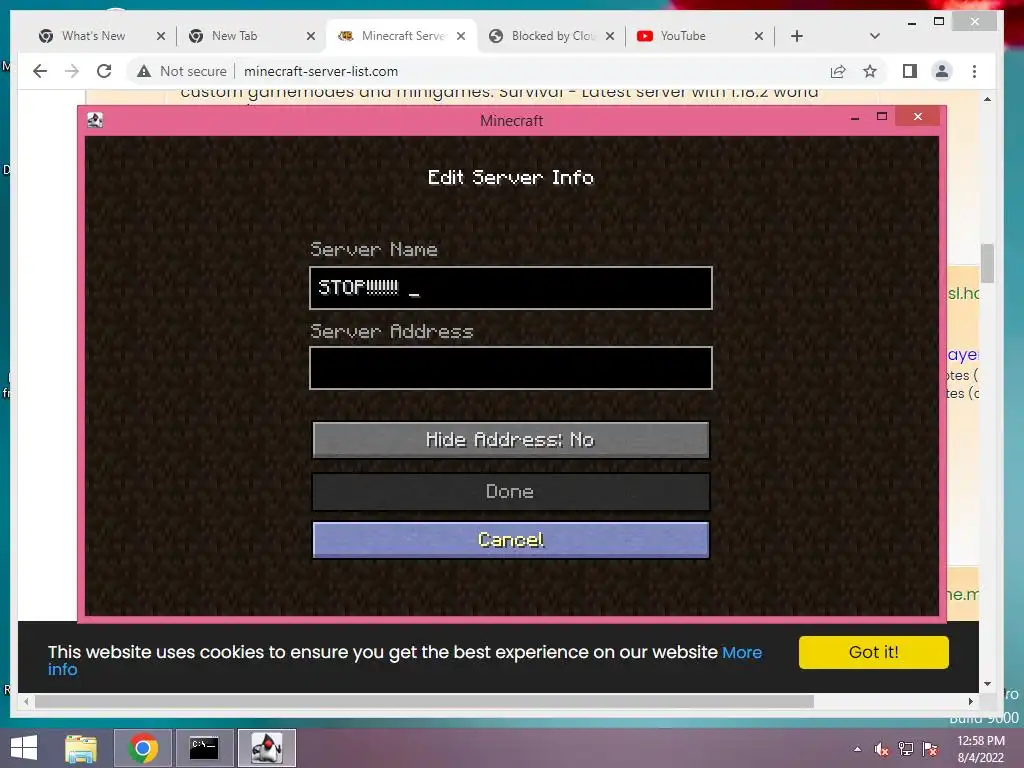Click the Server Name text field
This screenshot has height=768, width=1024.
point(511,287)
